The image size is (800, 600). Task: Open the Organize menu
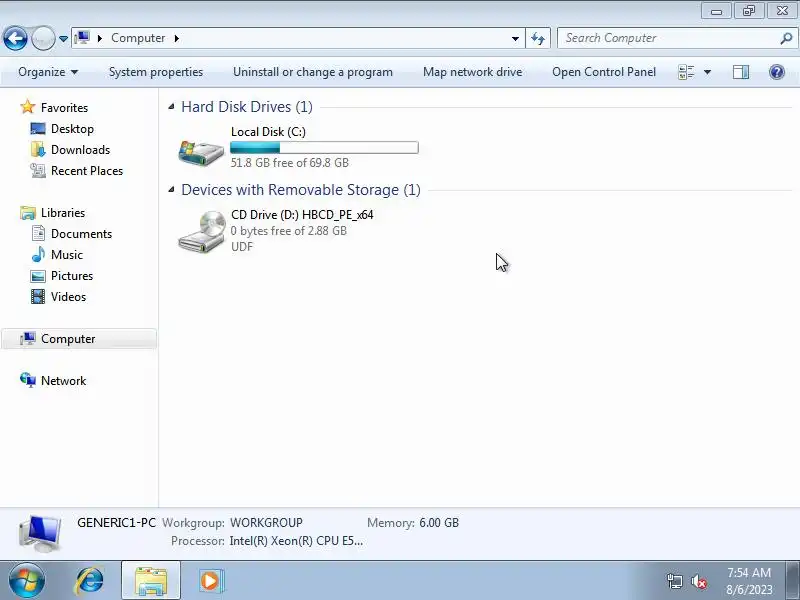pos(48,72)
